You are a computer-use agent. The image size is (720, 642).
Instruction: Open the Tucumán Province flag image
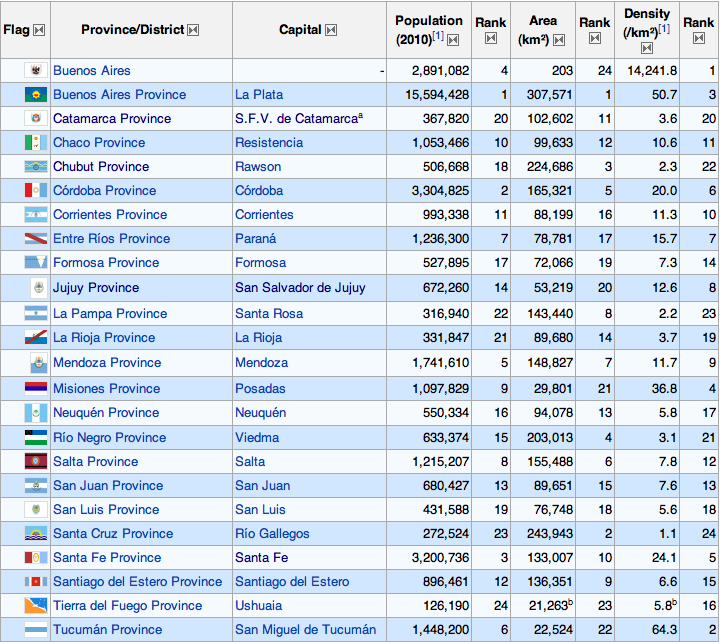(x=36, y=630)
